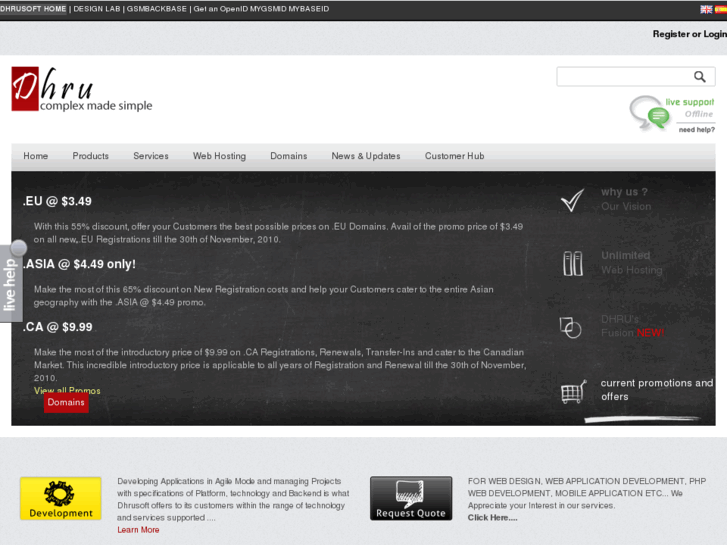Switch language with the UK flag
The image size is (727, 545).
[x=706, y=9]
